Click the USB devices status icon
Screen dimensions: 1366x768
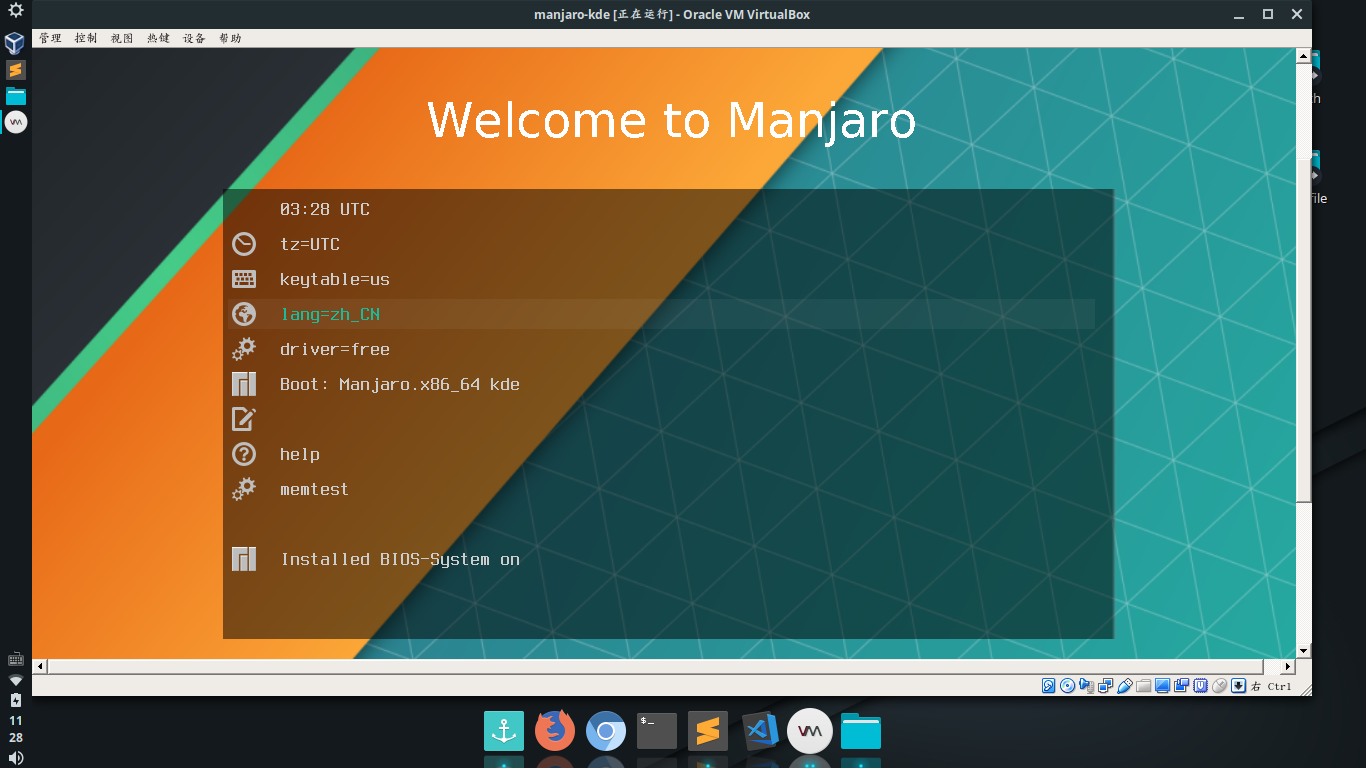1124,685
